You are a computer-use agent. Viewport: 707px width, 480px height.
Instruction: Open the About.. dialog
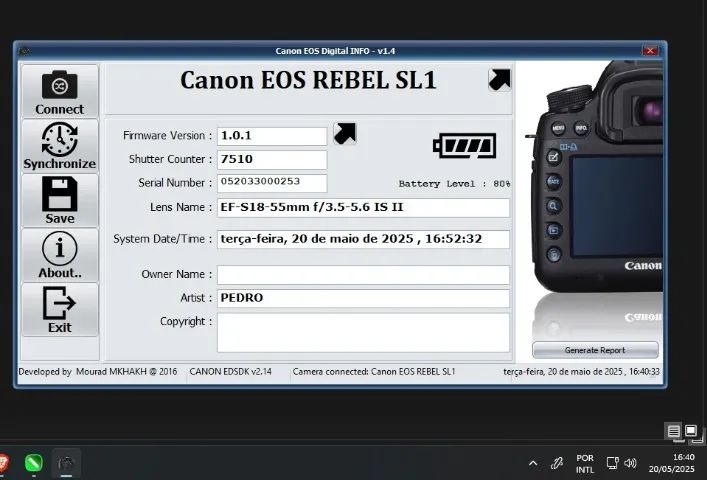pos(60,256)
